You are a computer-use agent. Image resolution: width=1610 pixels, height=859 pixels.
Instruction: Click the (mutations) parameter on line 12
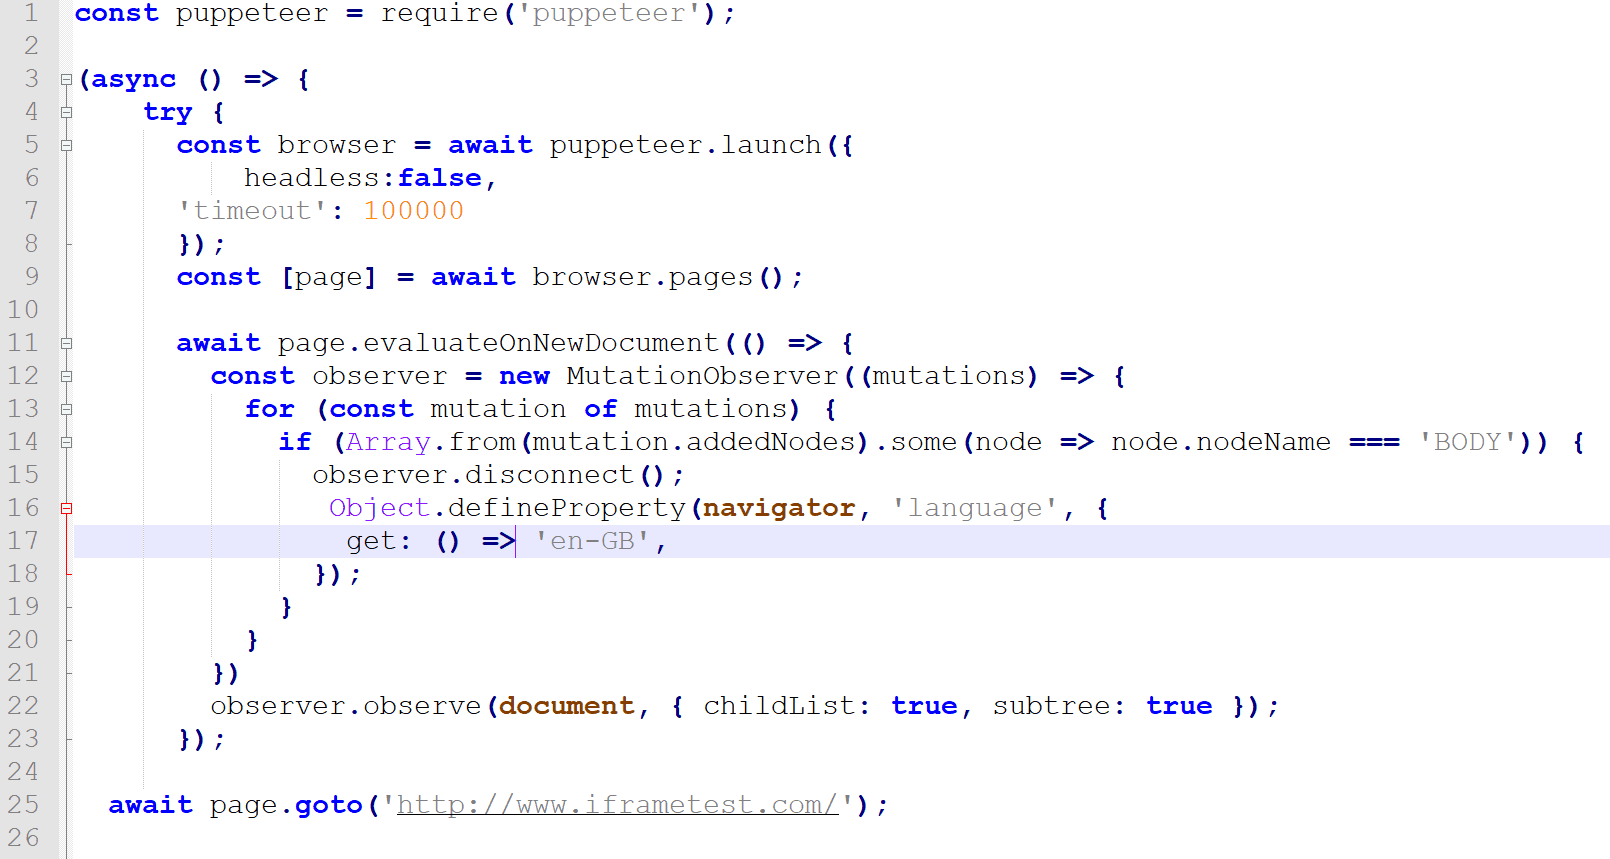949,376
